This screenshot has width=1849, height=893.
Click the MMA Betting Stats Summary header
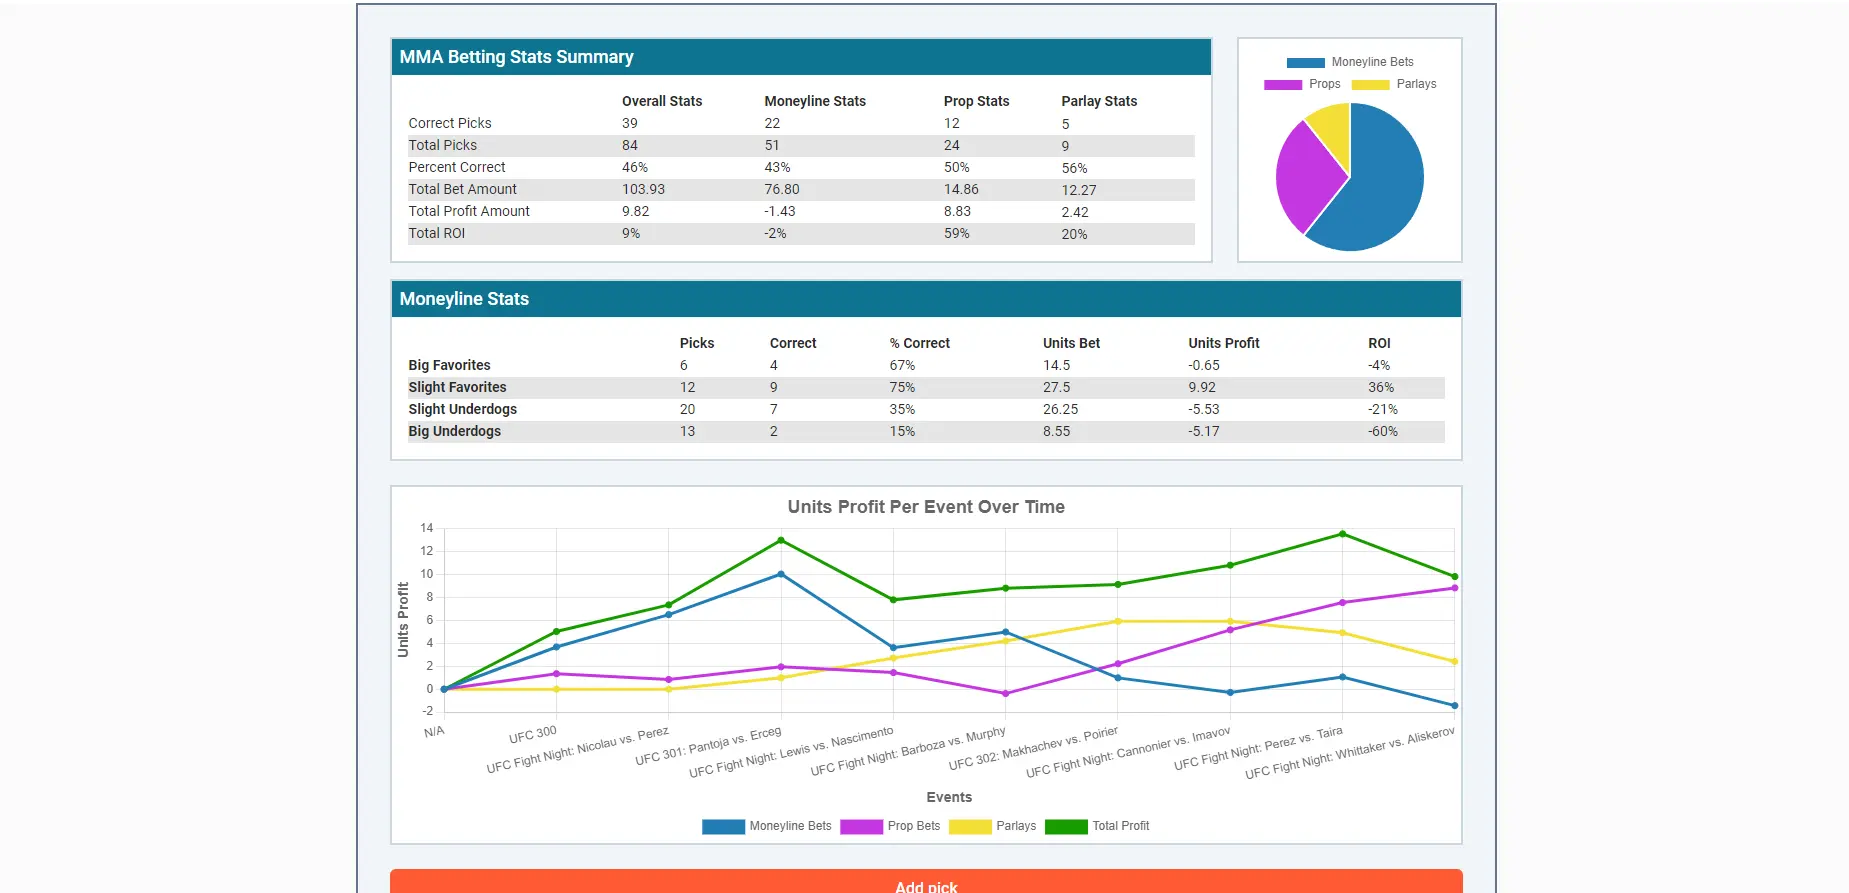pos(516,57)
